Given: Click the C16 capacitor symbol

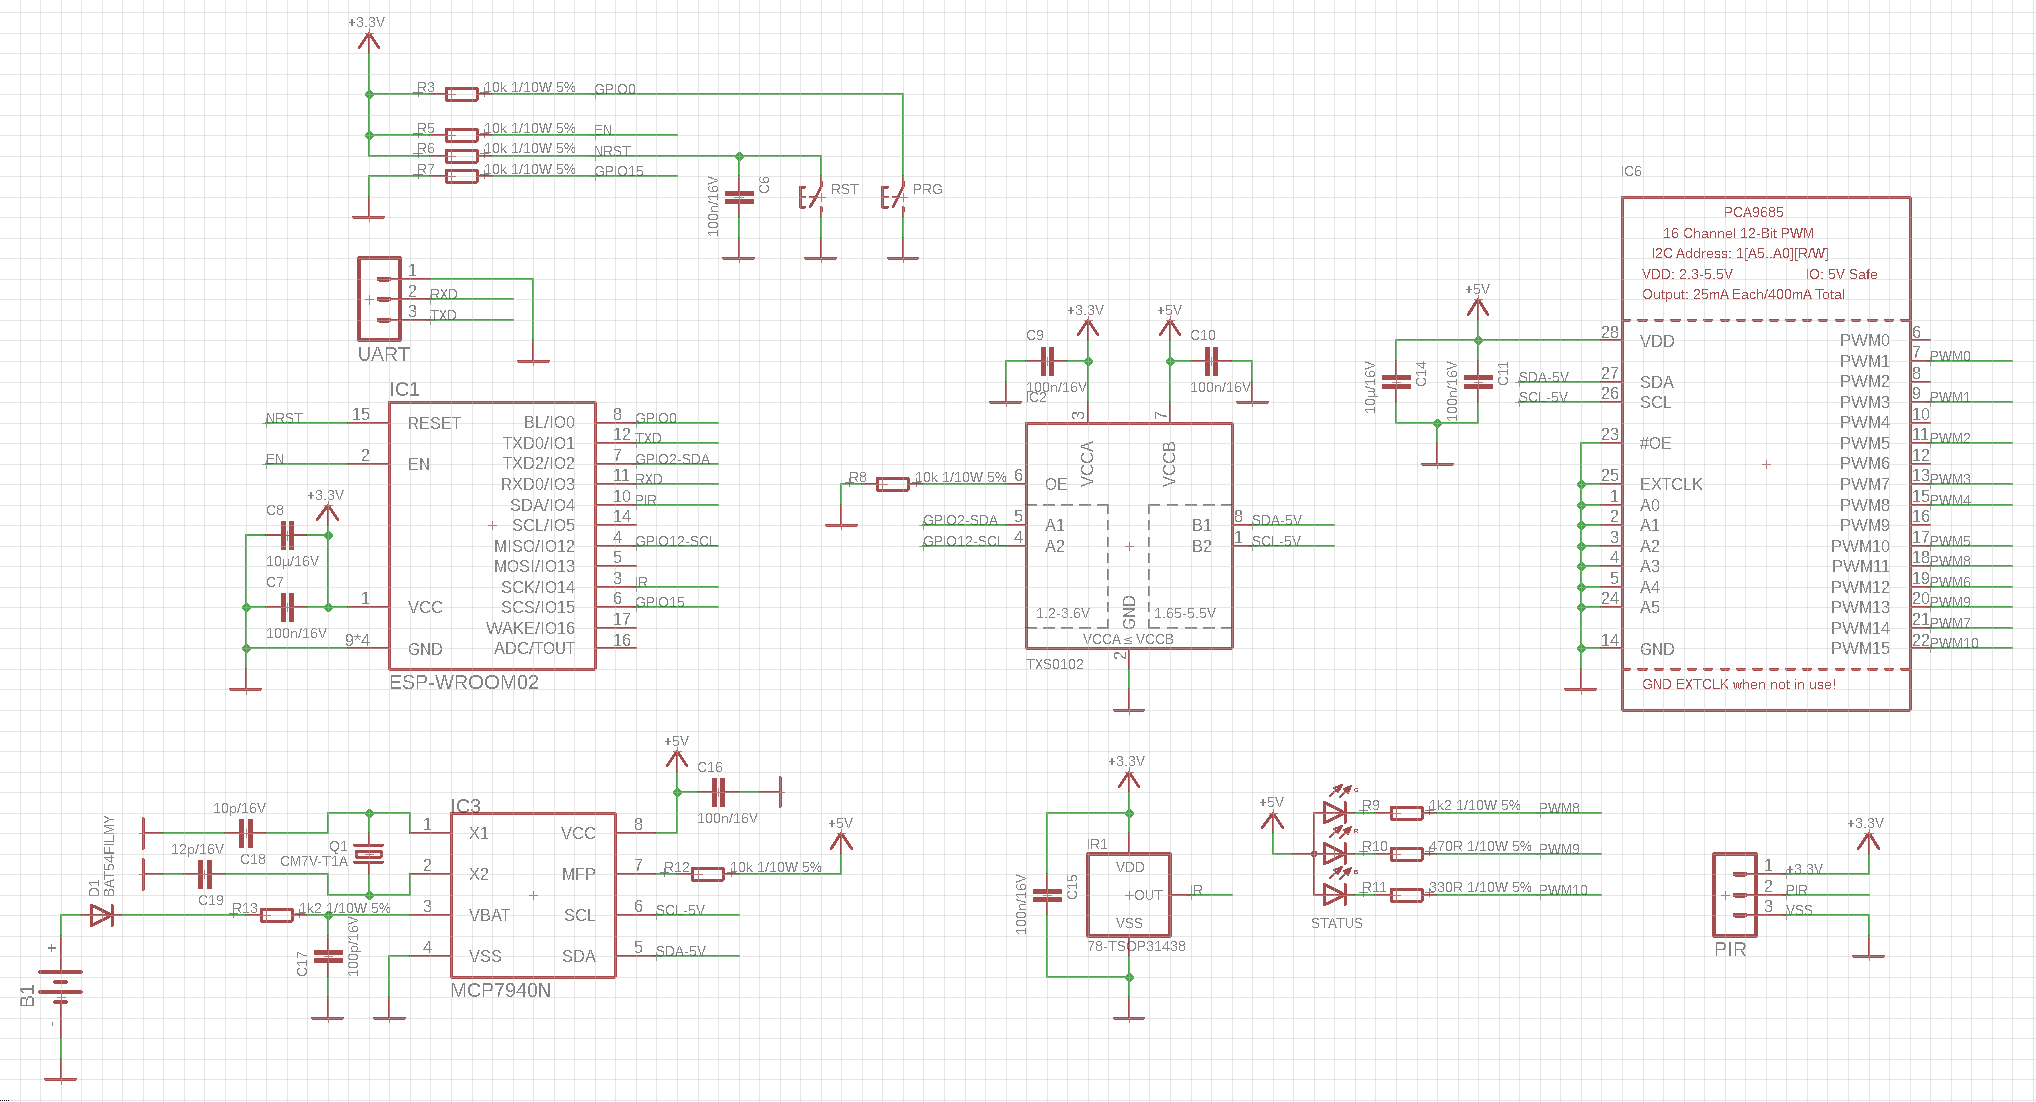Looking at the screenshot, I should point(718,793).
